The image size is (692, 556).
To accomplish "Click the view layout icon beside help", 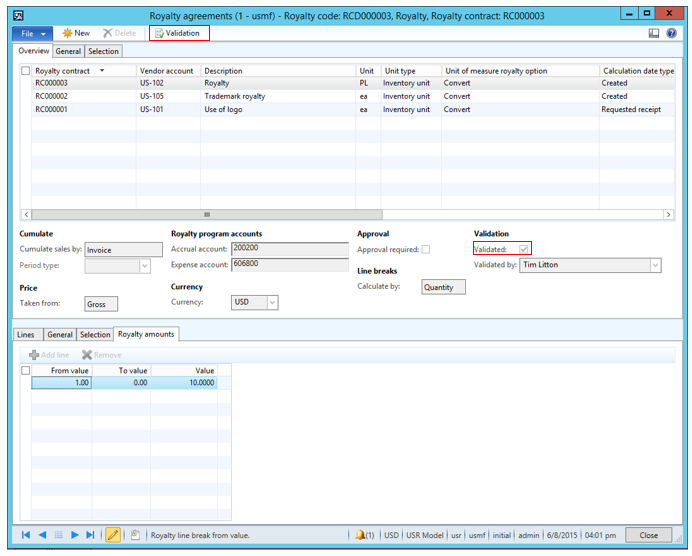I will [654, 33].
